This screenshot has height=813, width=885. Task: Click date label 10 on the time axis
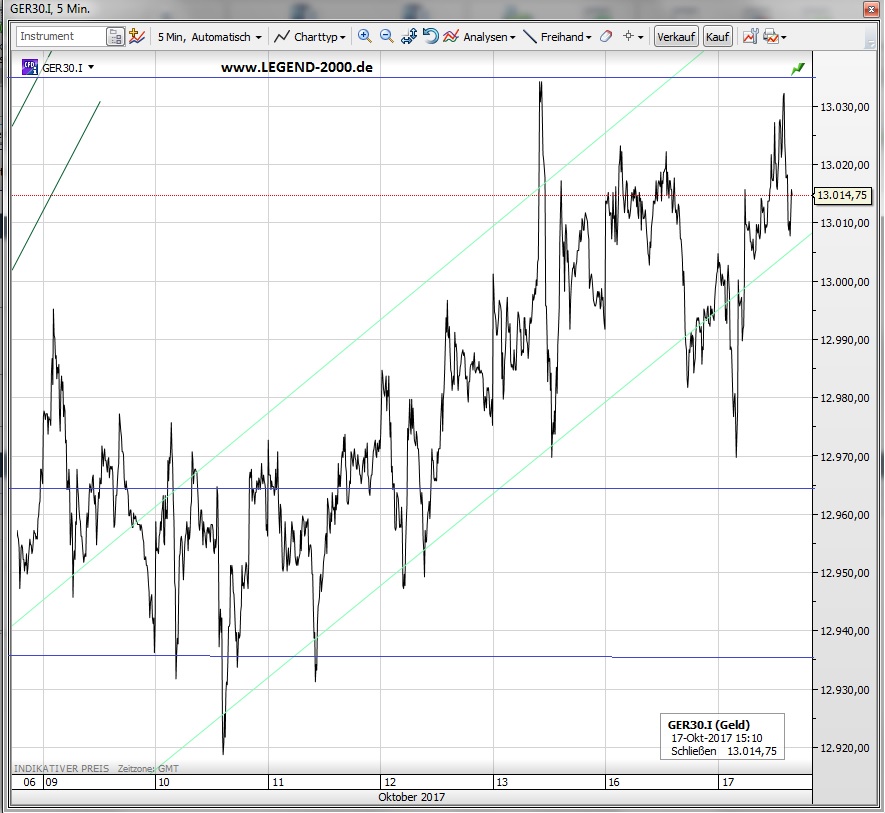(164, 782)
